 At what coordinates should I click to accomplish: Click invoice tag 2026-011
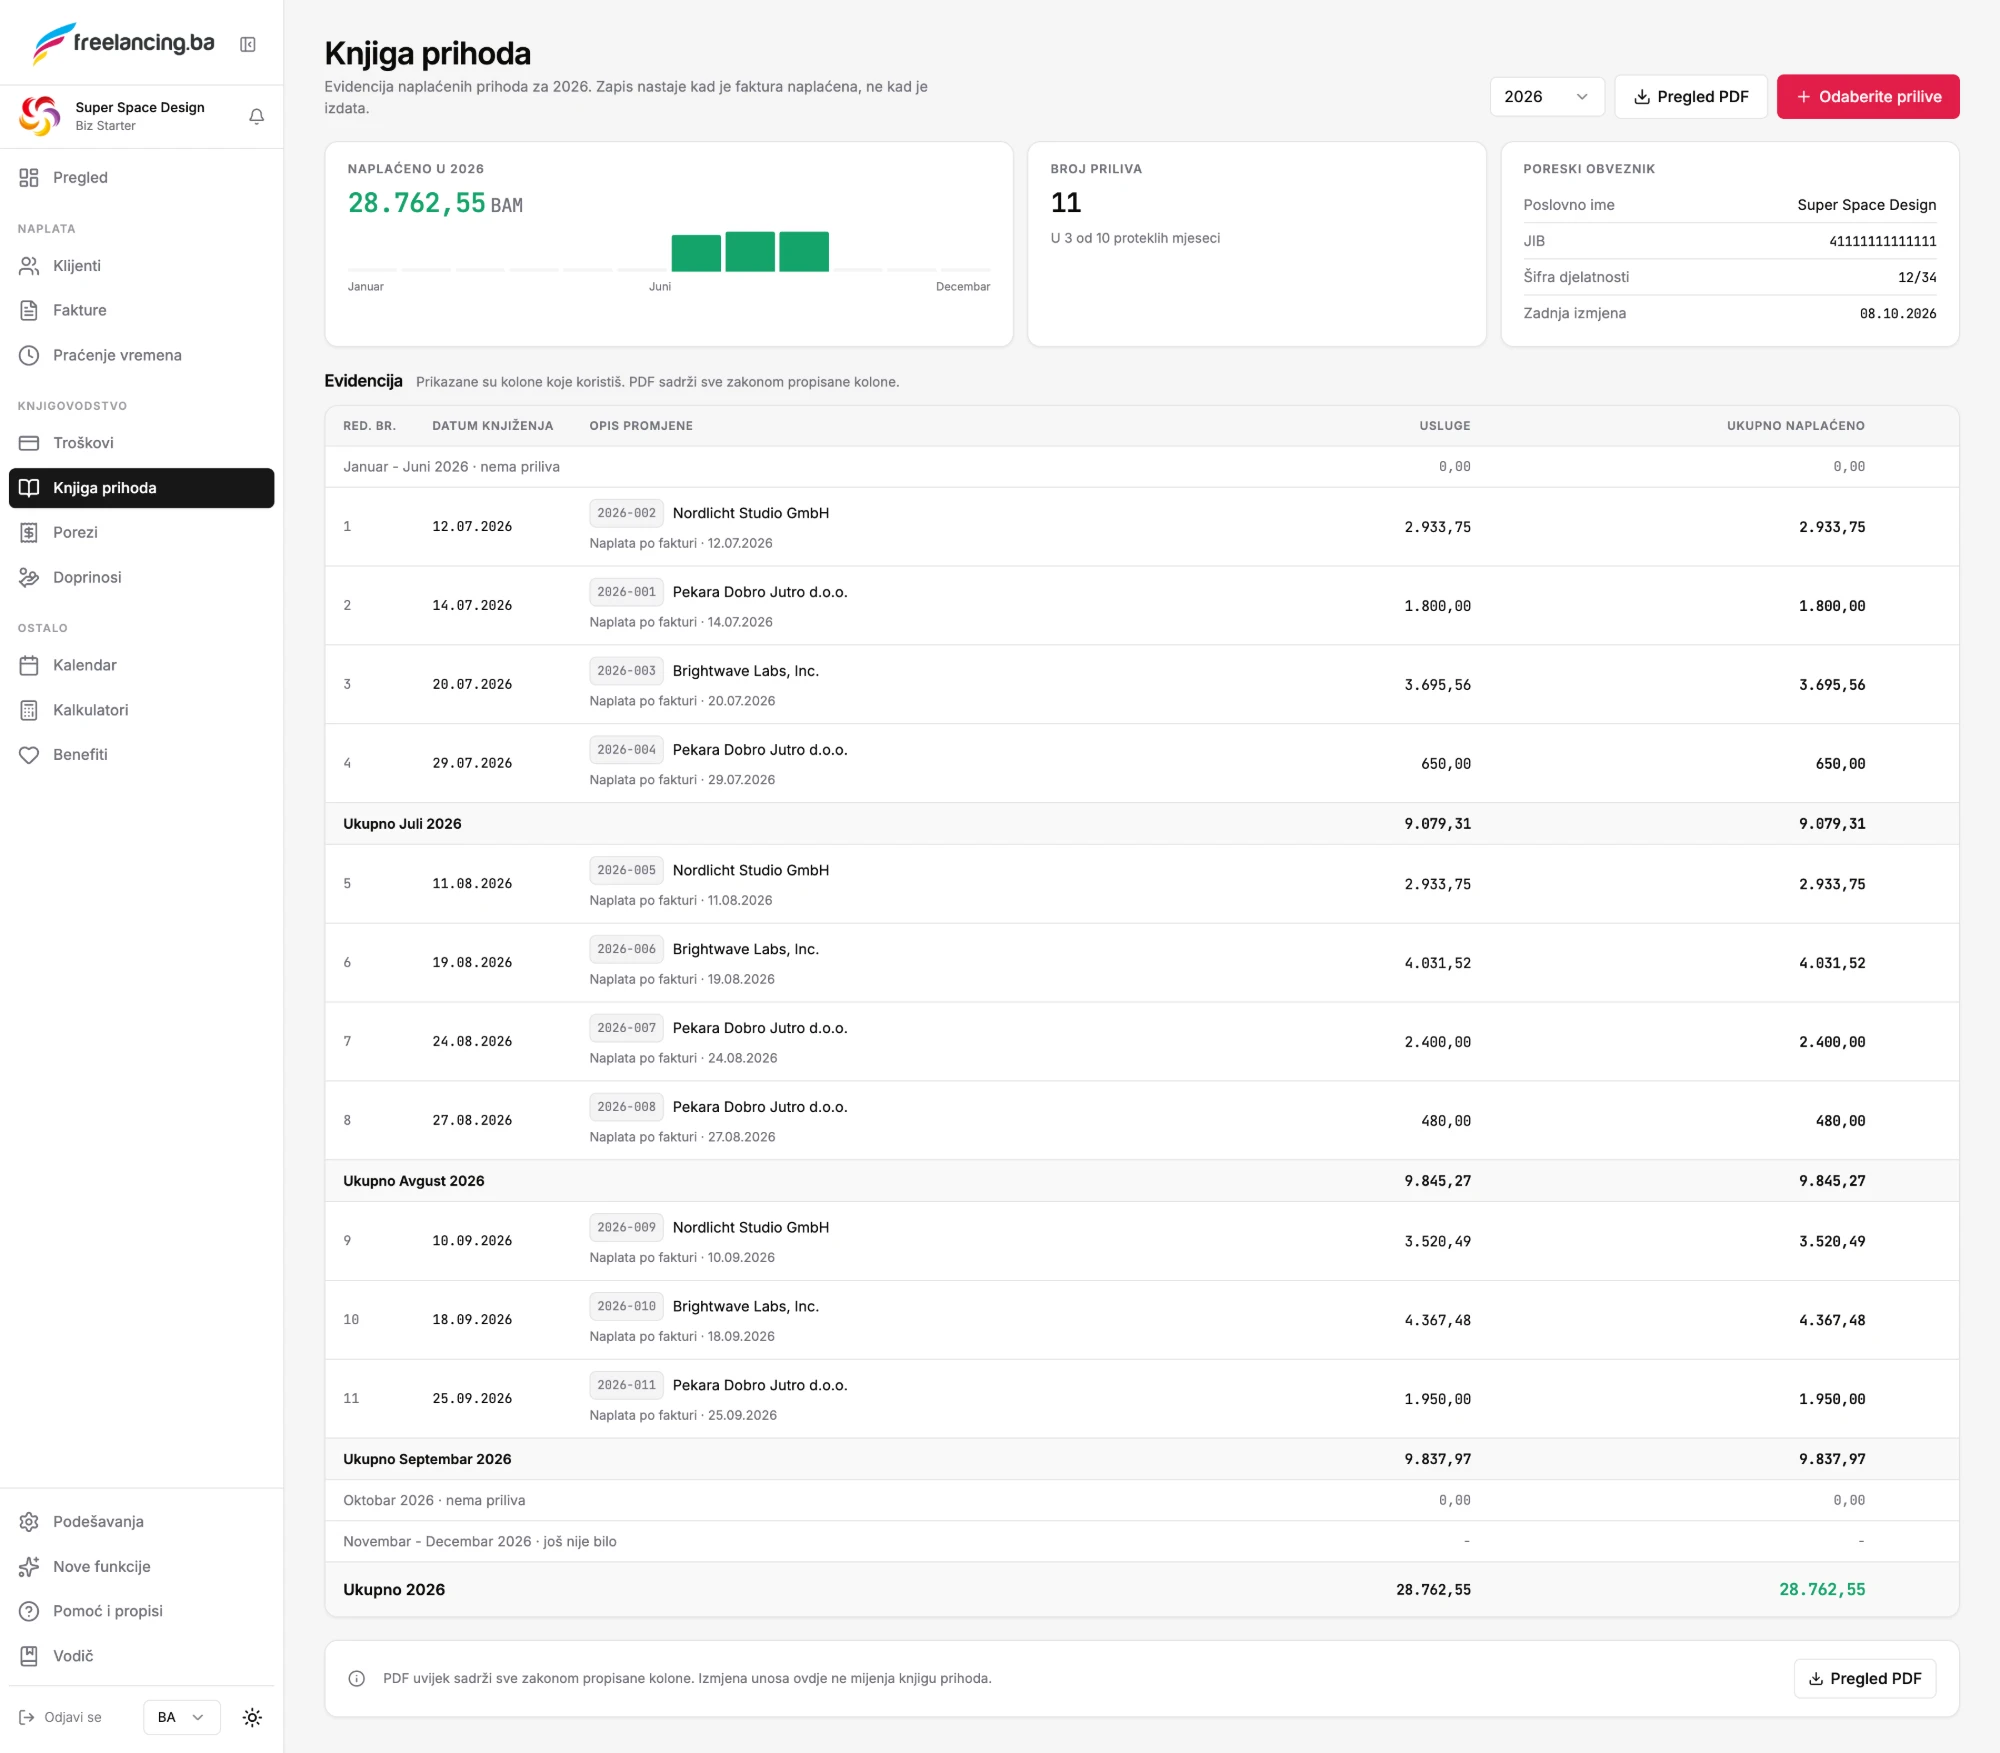coord(626,1385)
